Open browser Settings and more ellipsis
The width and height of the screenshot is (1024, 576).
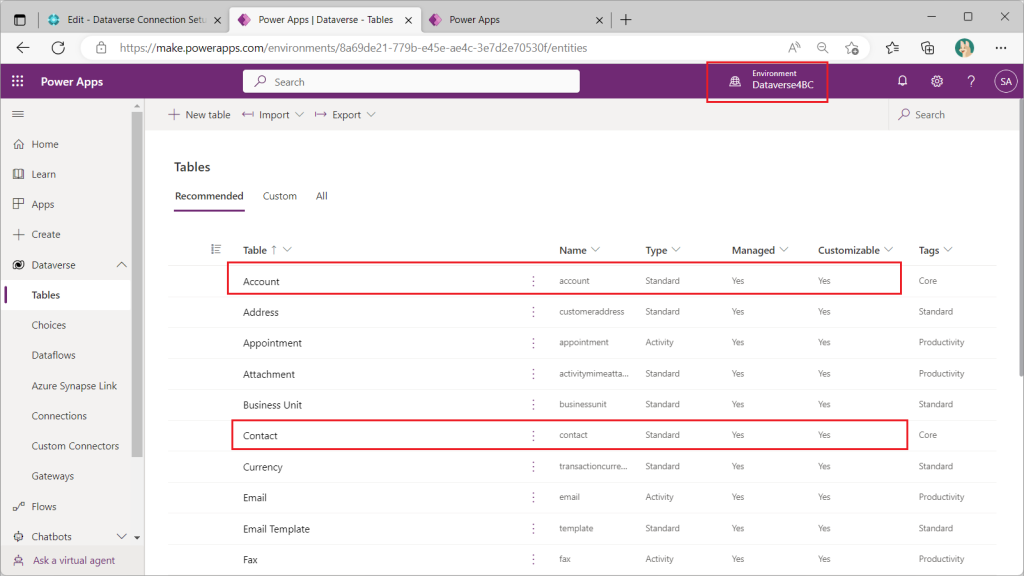[x=1000, y=48]
